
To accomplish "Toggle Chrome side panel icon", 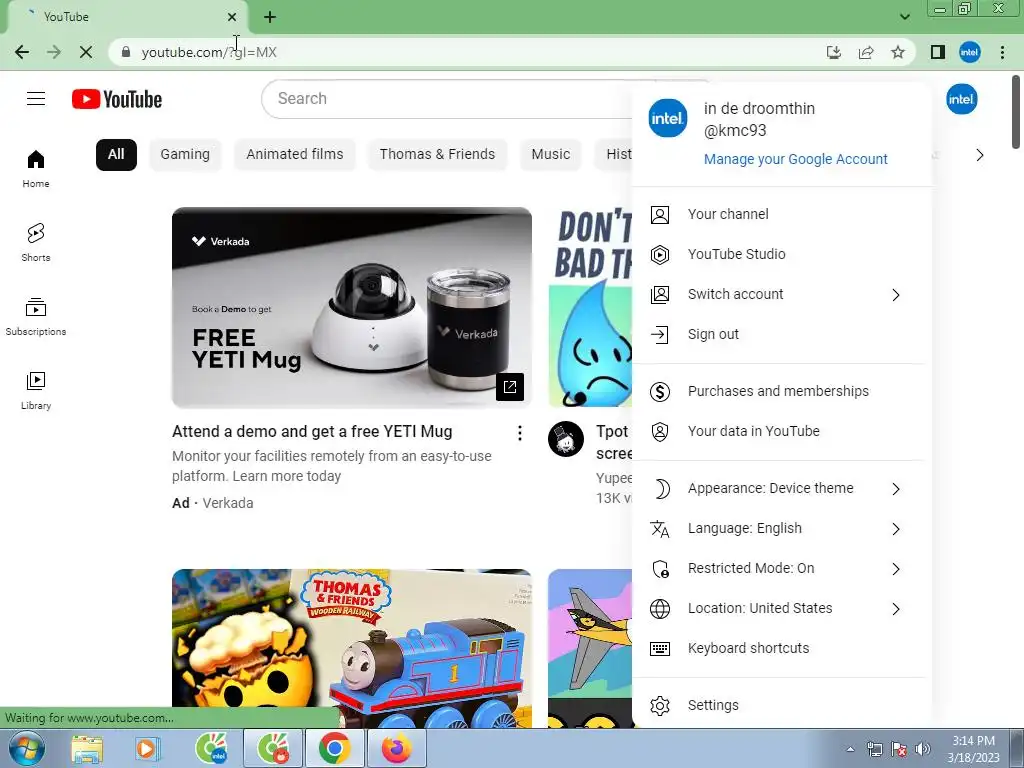I will (938, 52).
